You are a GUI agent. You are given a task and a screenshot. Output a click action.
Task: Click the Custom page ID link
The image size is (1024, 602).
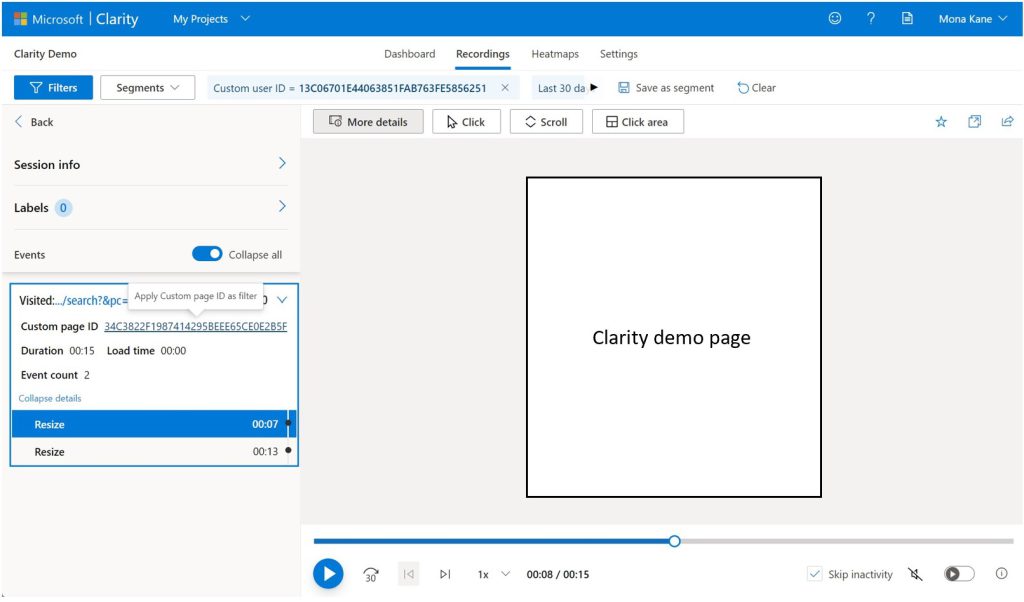coord(195,326)
